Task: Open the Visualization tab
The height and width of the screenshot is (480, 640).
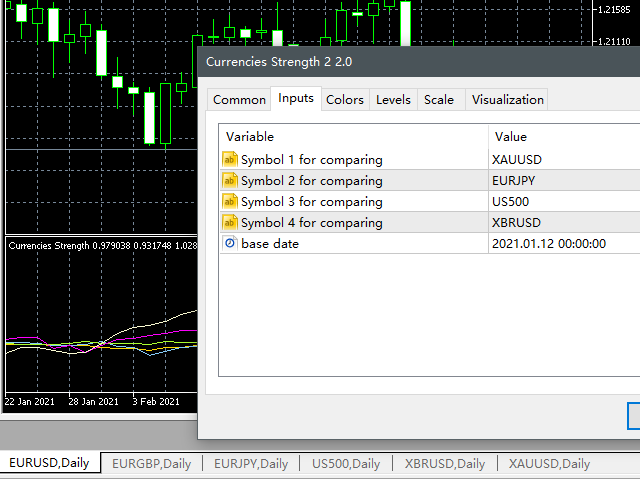Action: pyautogui.click(x=507, y=99)
